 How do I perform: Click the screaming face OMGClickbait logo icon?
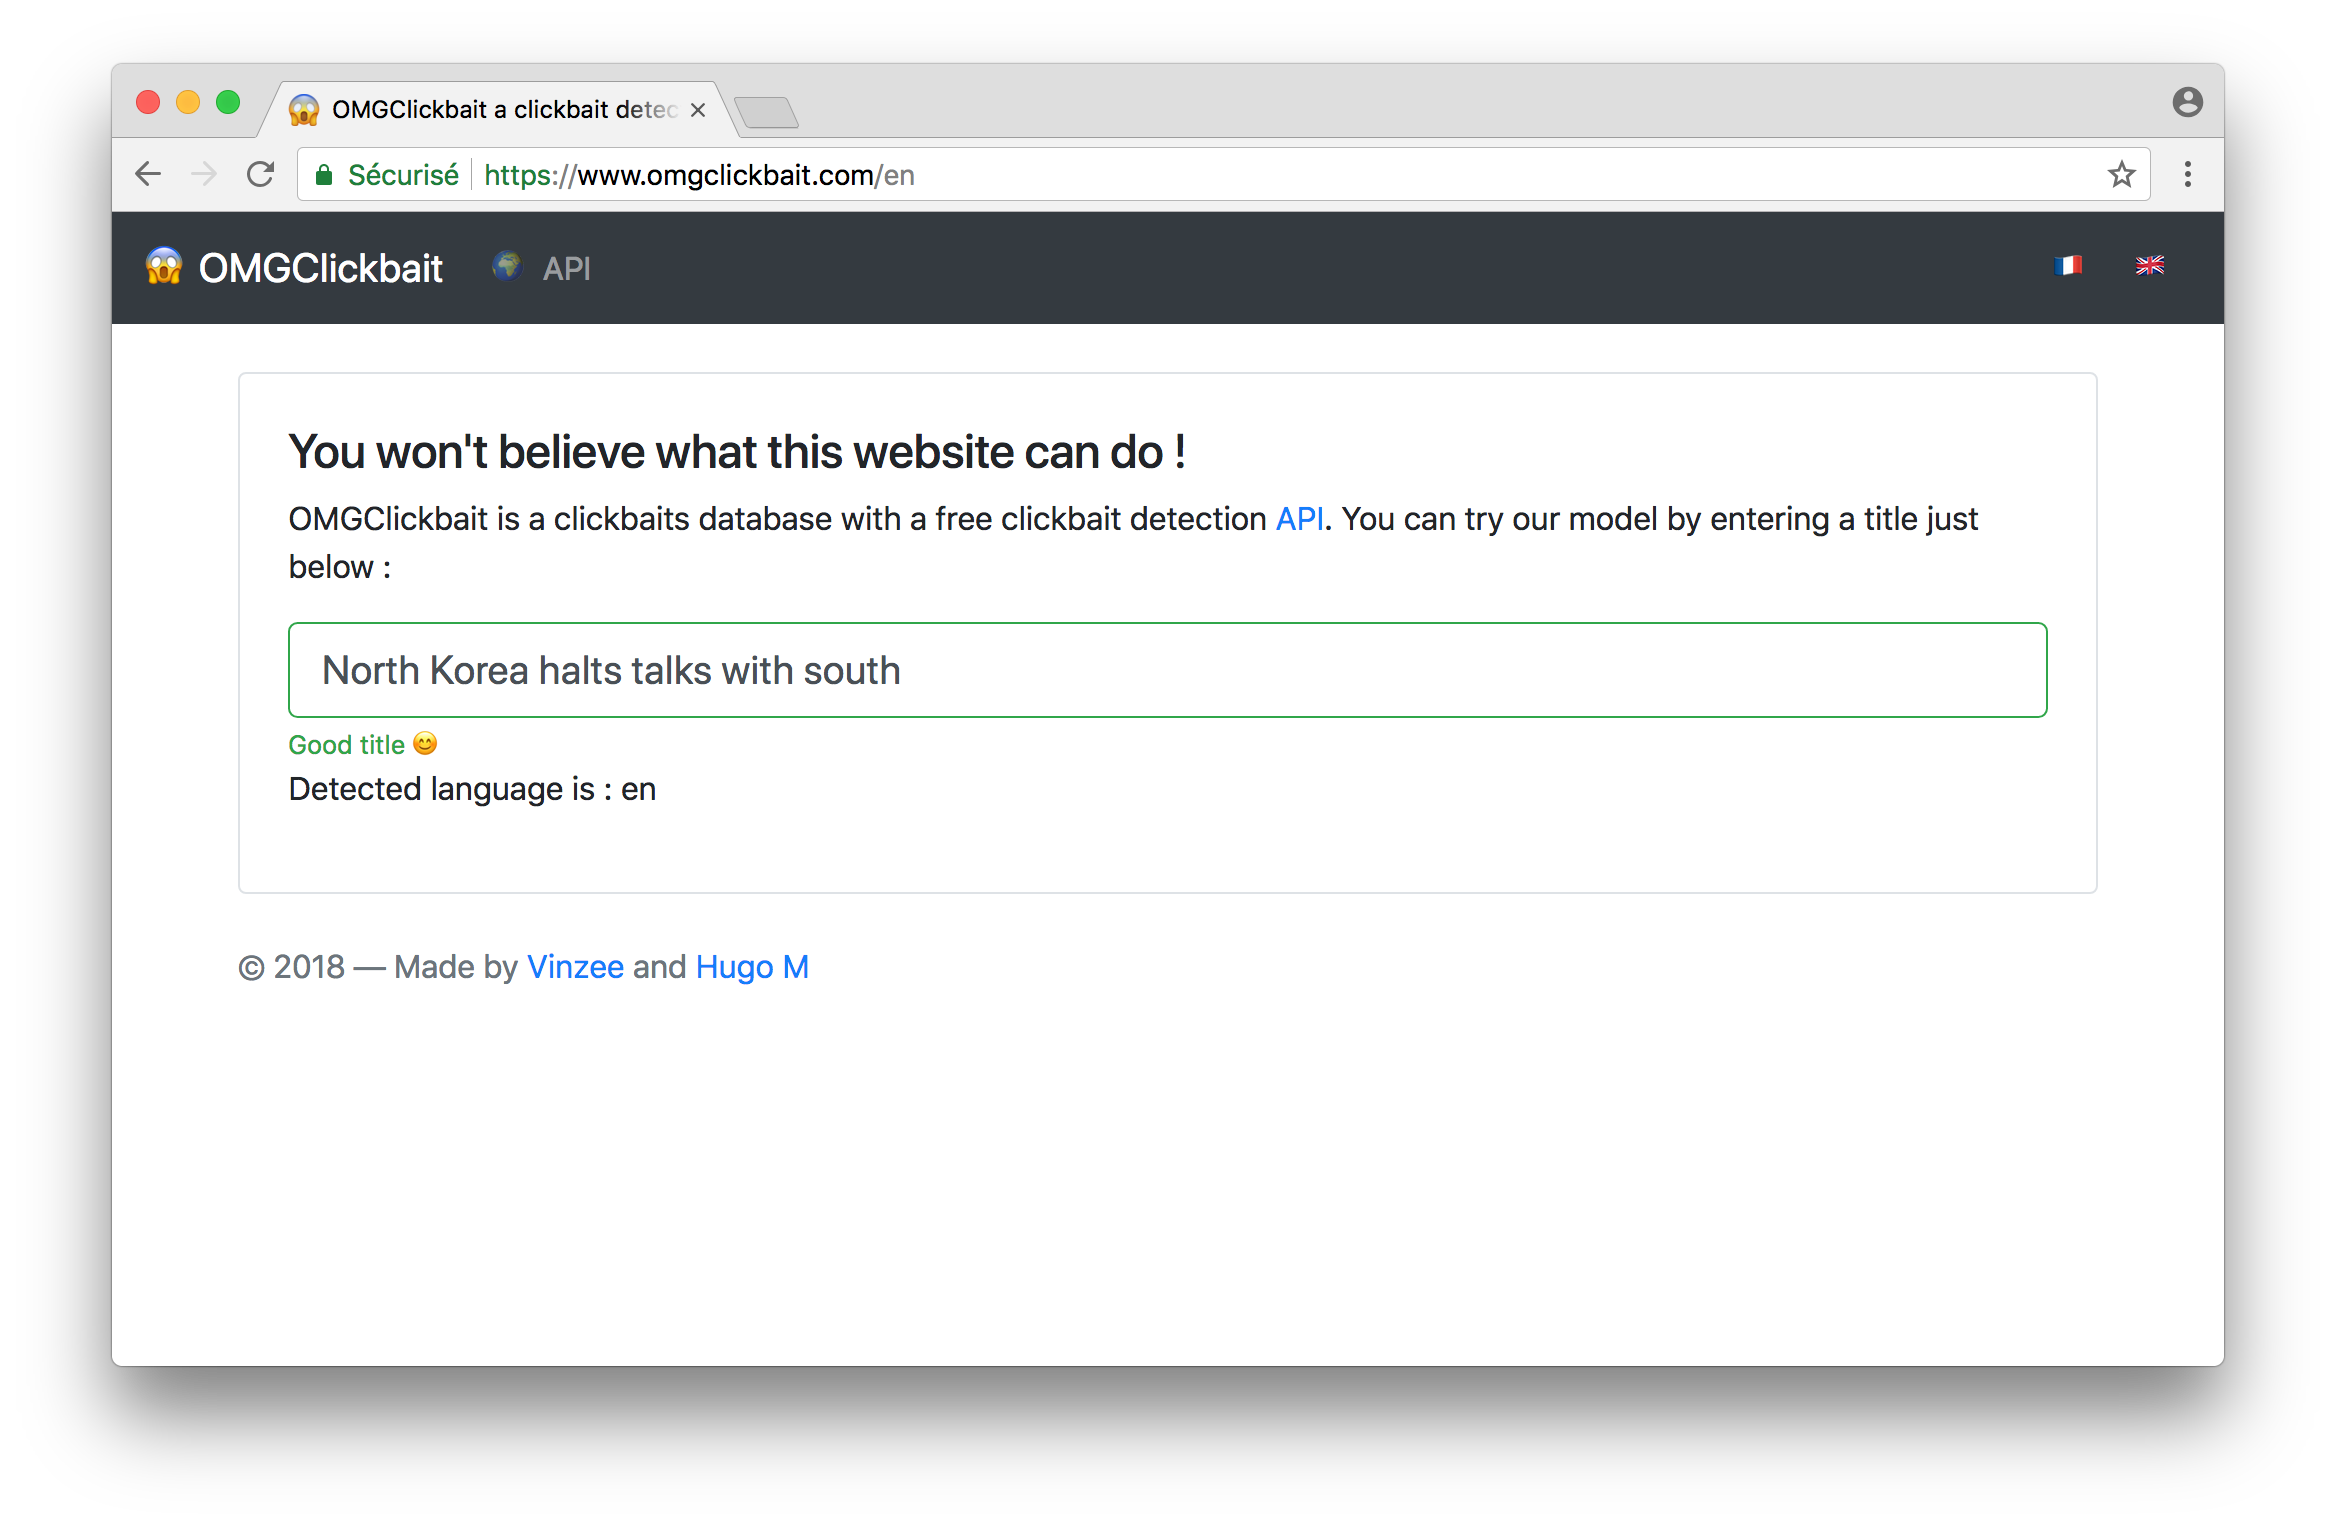(x=164, y=267)
